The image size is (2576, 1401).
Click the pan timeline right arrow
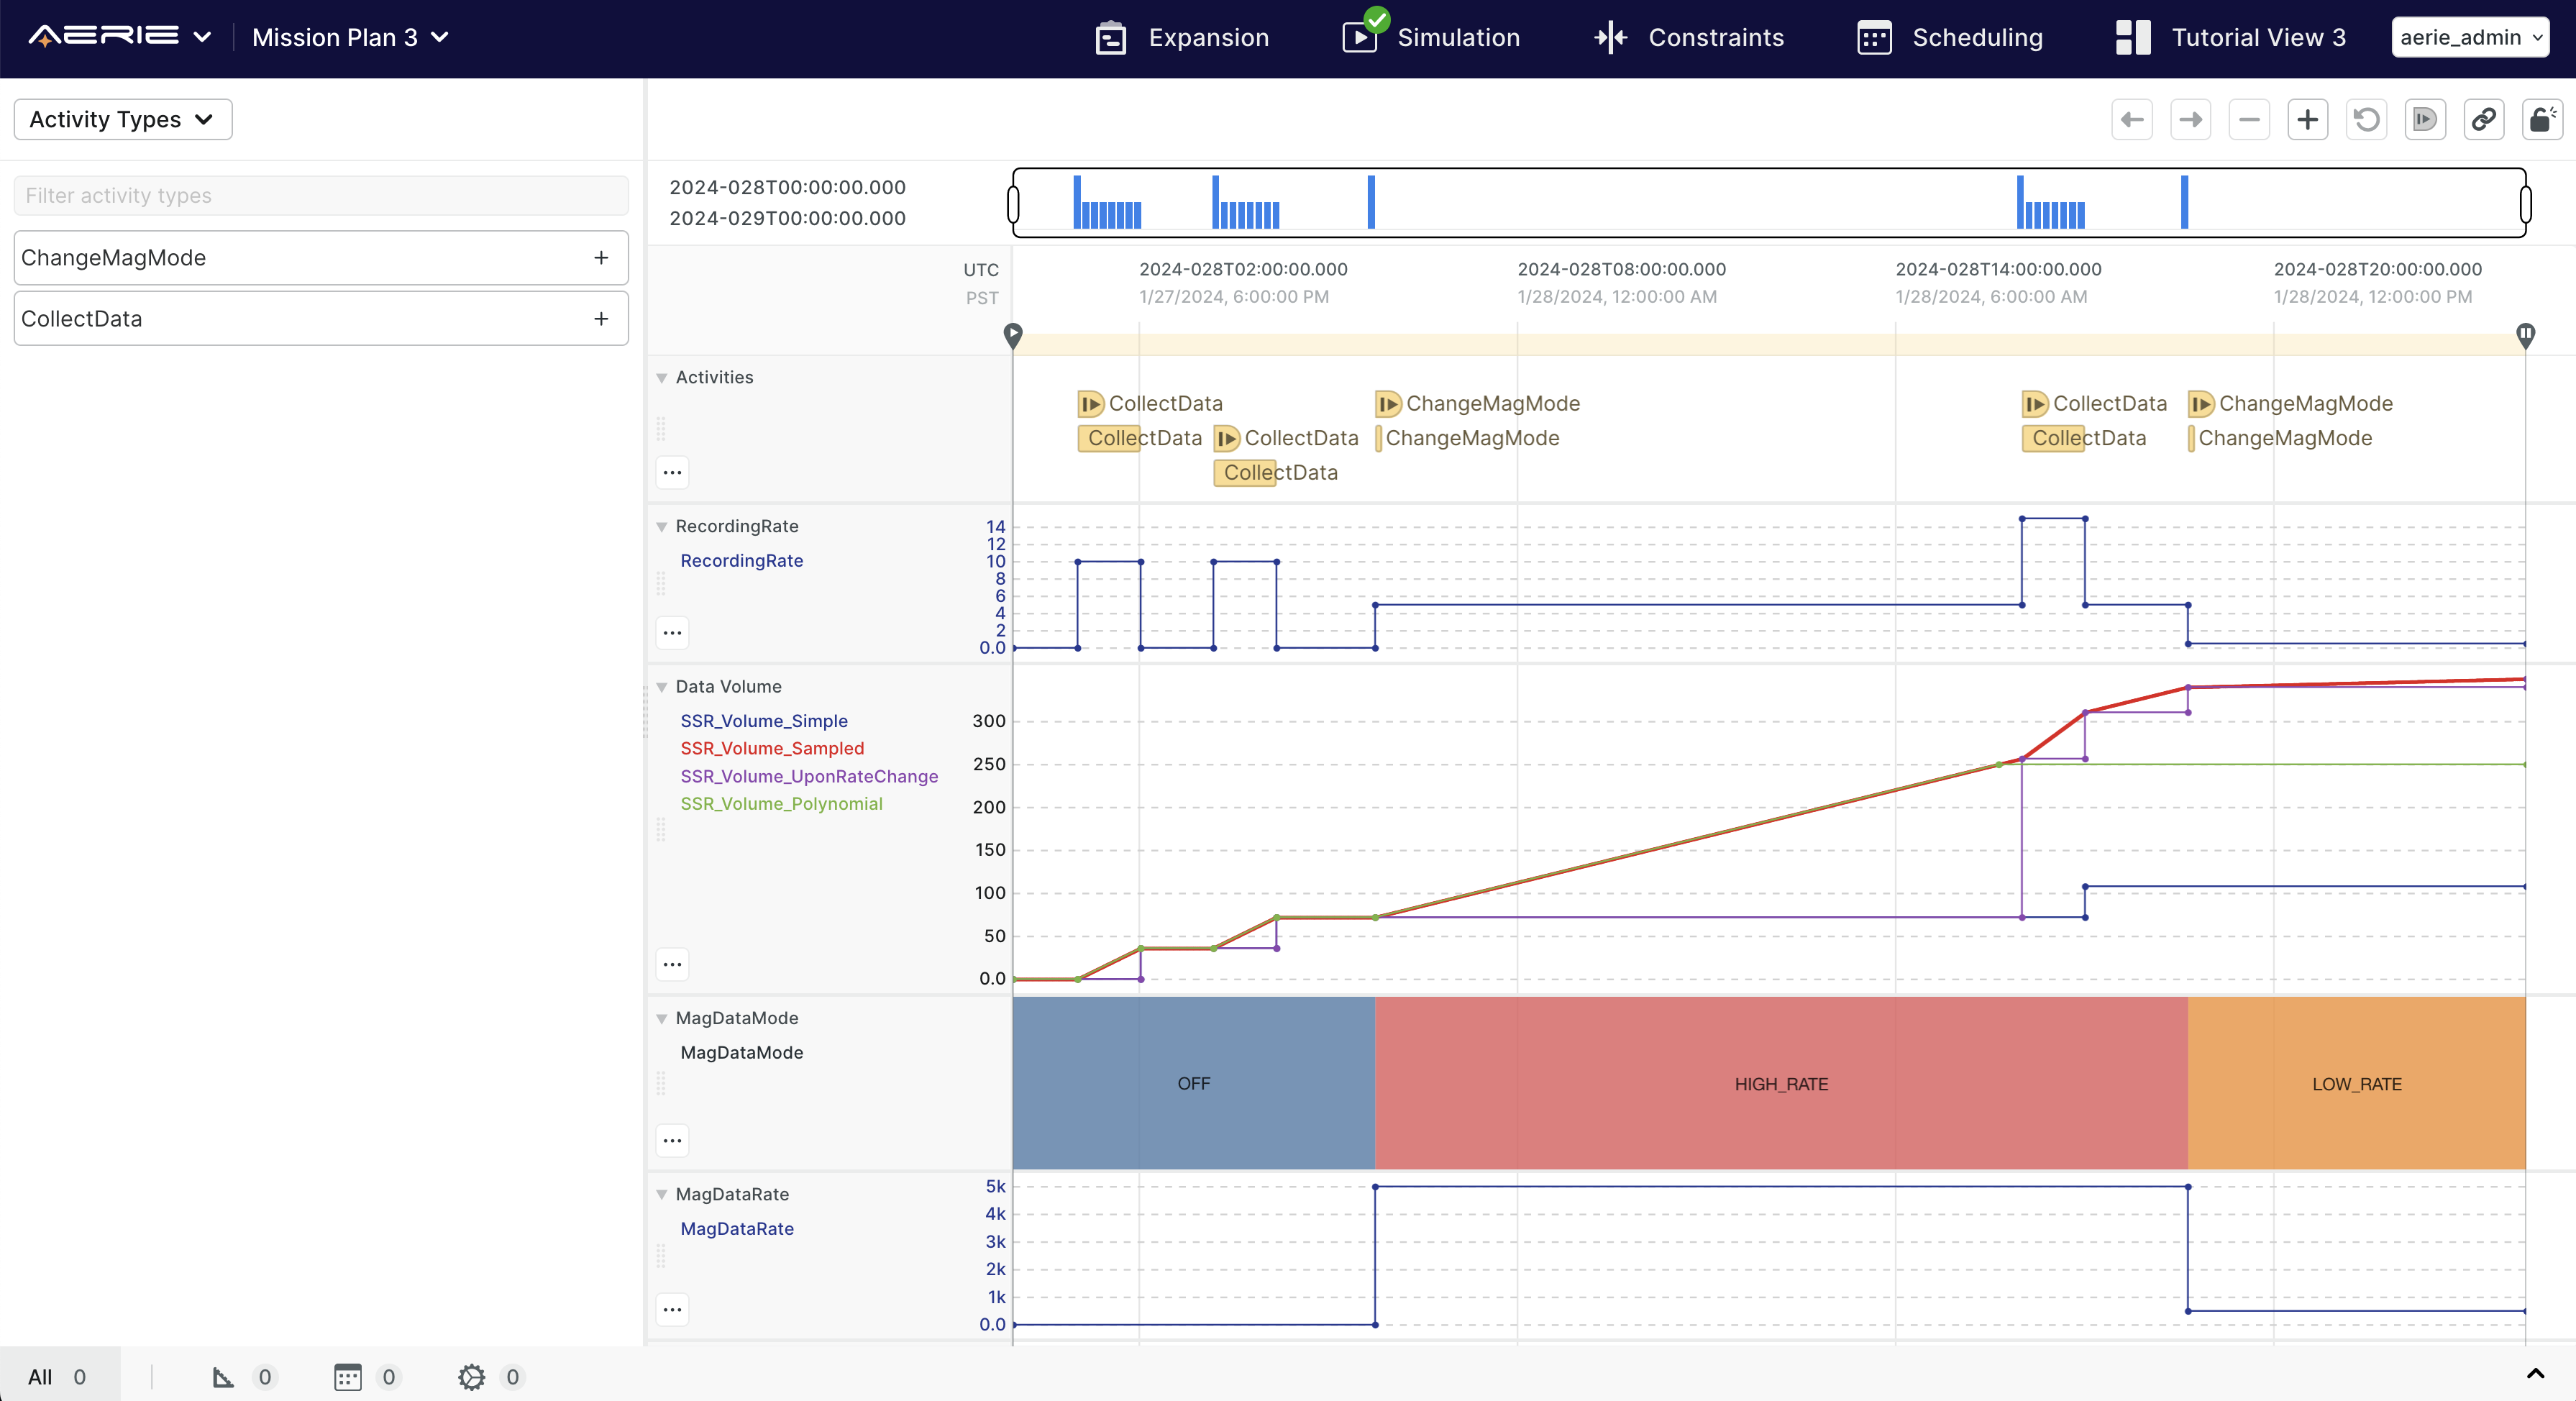2190,120
